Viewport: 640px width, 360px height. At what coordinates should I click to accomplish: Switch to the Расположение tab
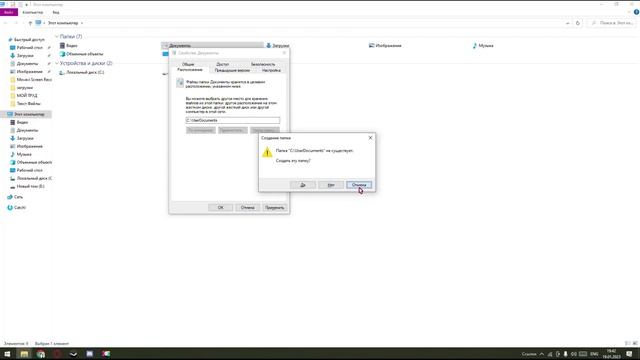(x=190, y=70)
